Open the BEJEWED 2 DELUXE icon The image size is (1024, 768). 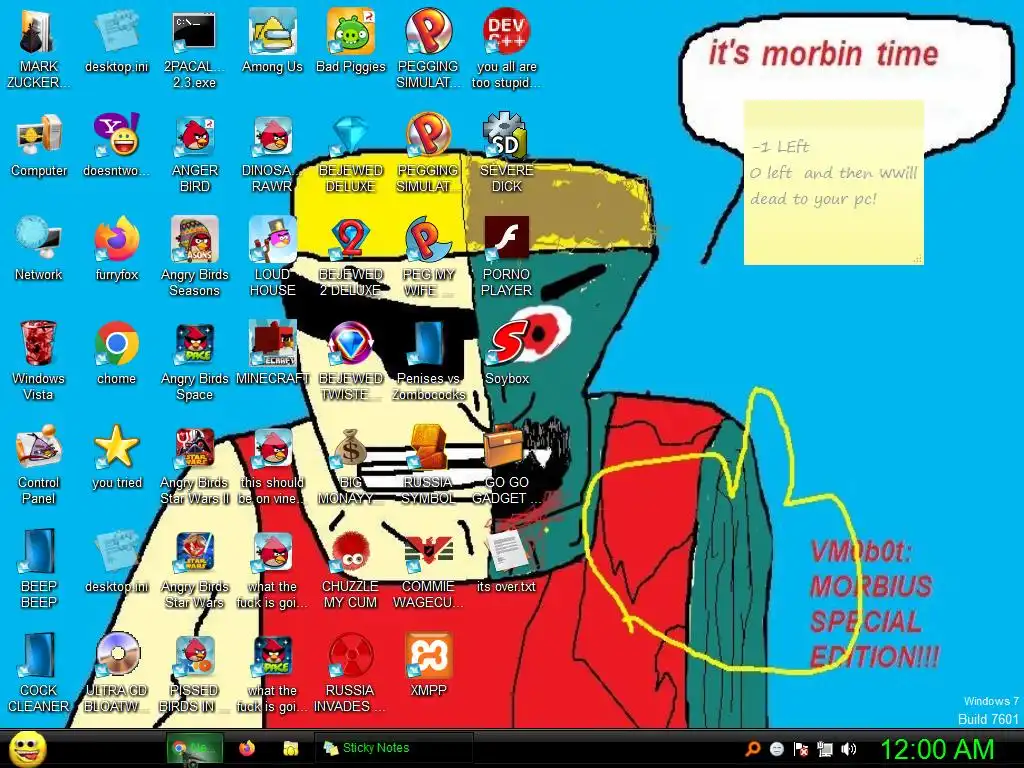[351, 257]
